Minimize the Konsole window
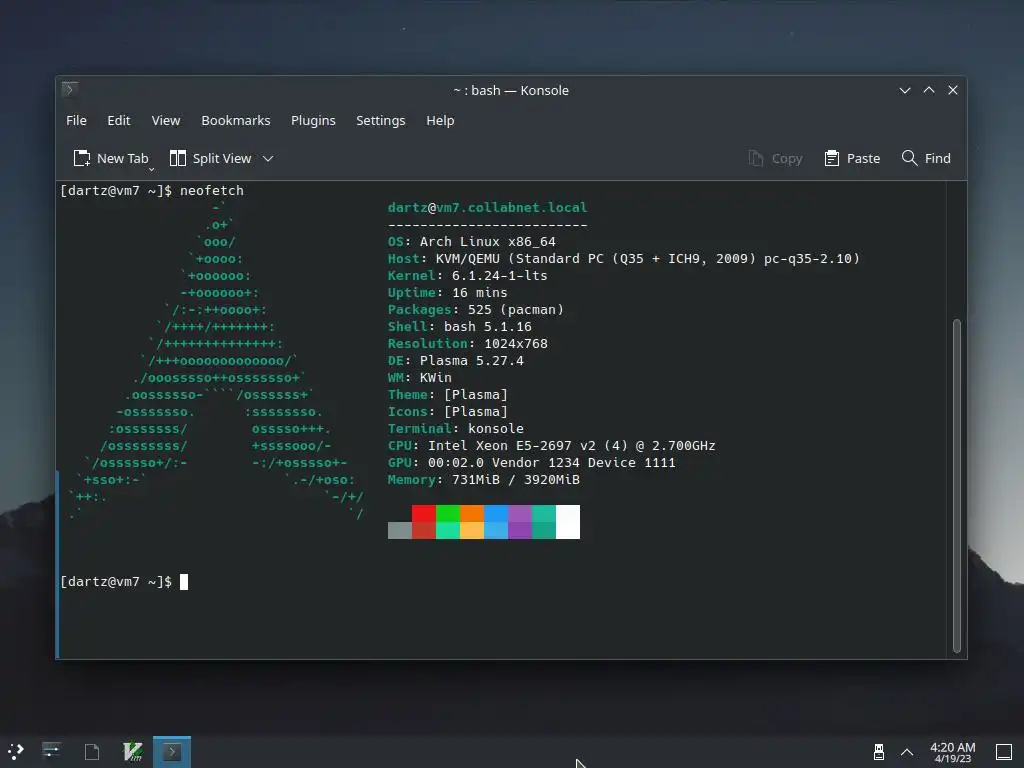Image resolution: width=1024 pixels, height=768 pixels. click(x=905, y=90)
